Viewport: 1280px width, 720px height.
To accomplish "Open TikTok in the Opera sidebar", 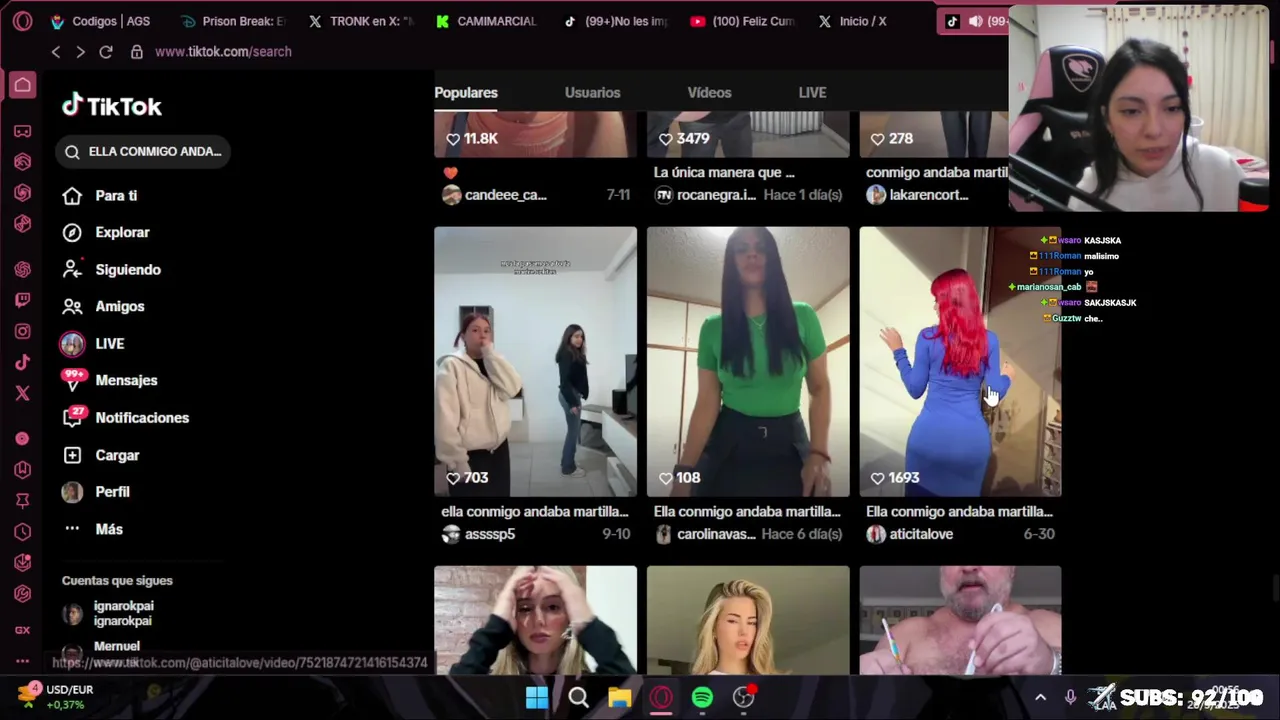I will coord(22,362).
